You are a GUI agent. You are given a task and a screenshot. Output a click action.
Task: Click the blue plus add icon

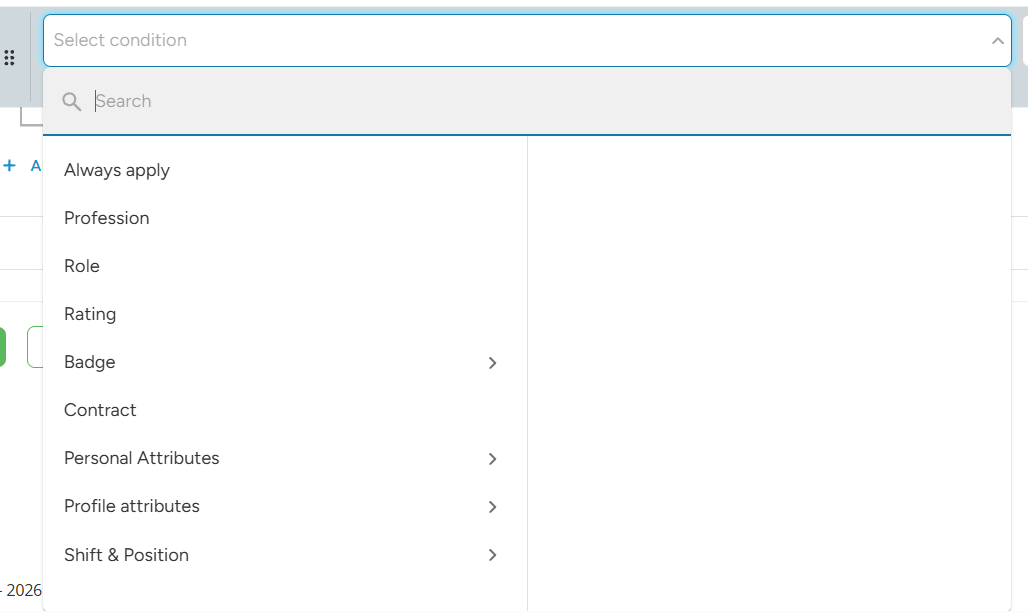click(x=9, y=165)
